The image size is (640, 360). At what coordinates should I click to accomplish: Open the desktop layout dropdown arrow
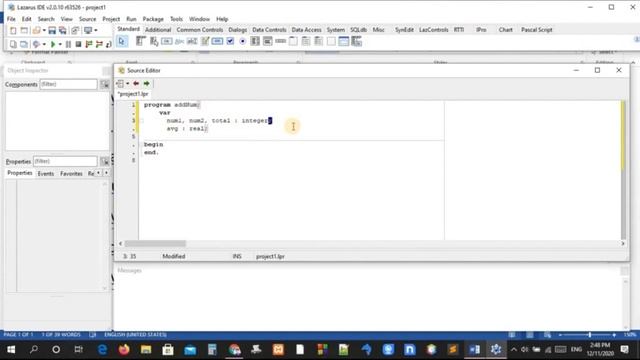96,31
